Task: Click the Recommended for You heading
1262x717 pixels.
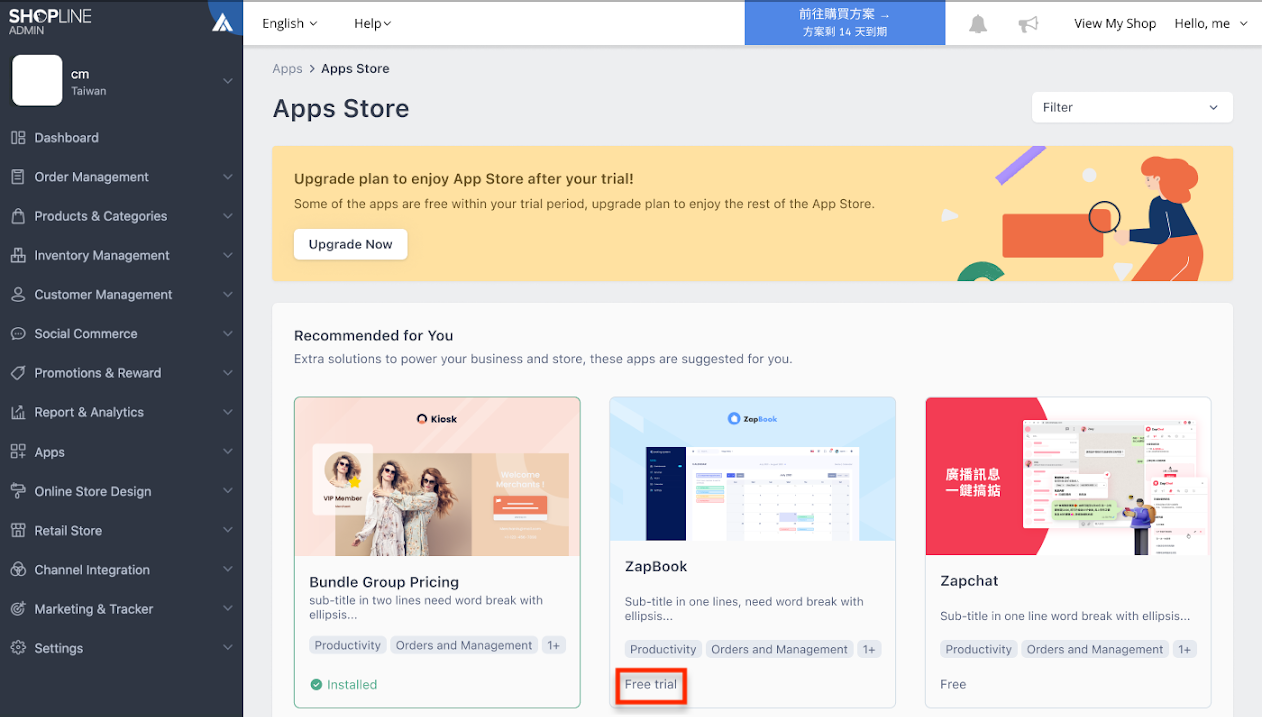Action: (x=373, y=336)
